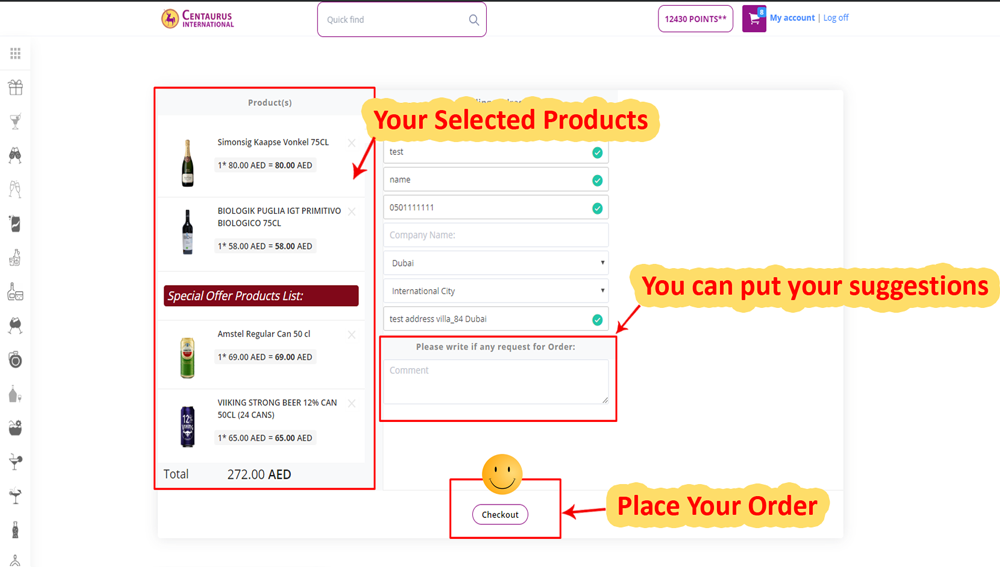Screen dimensions: 1000x567
Task: Click the Checkout button
Action: 500,515
